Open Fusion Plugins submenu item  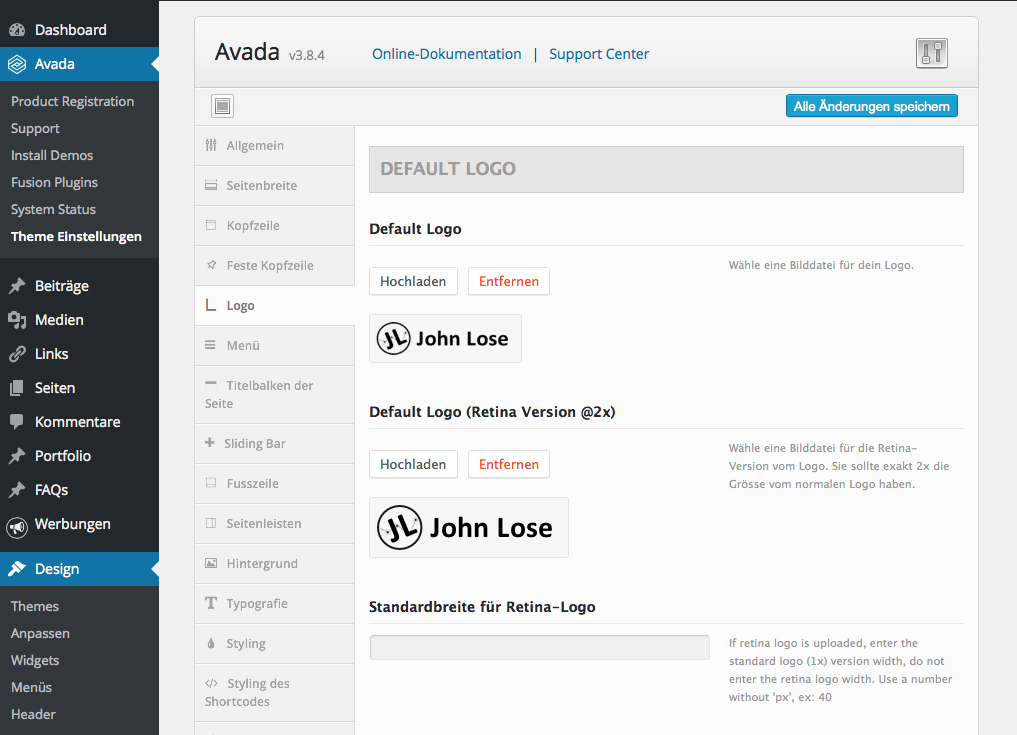54,183
